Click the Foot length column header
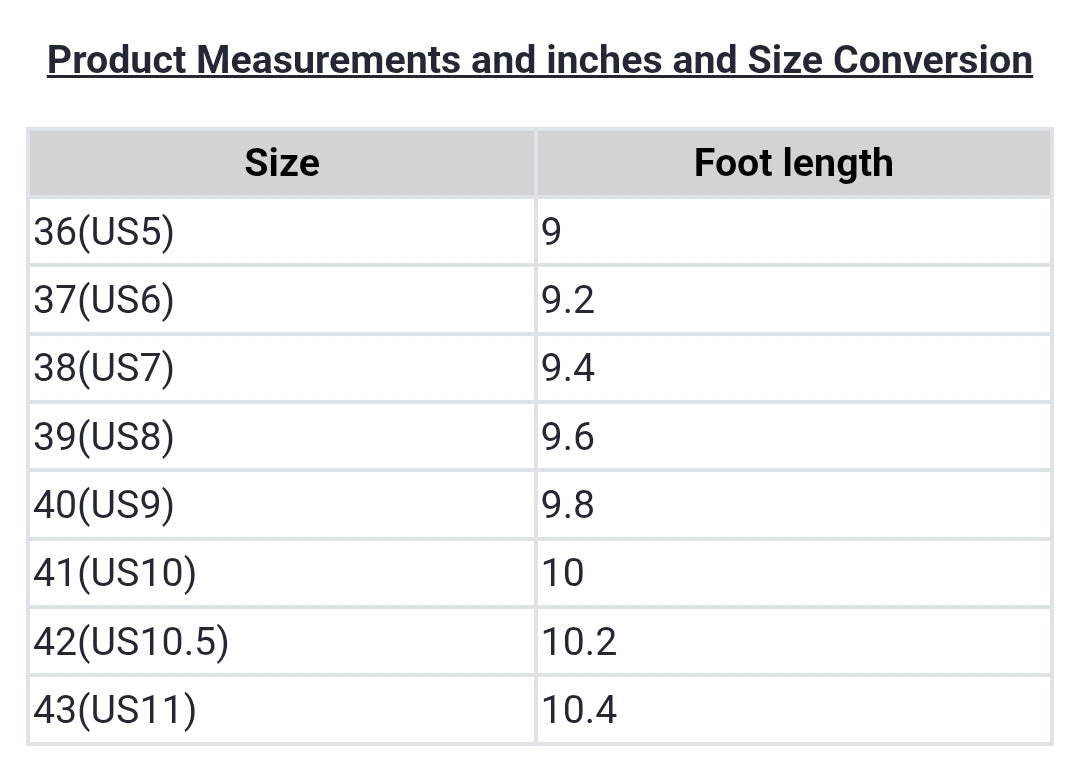The width and height of the screenshot is (1080, 776). click(x=793, y=163)
